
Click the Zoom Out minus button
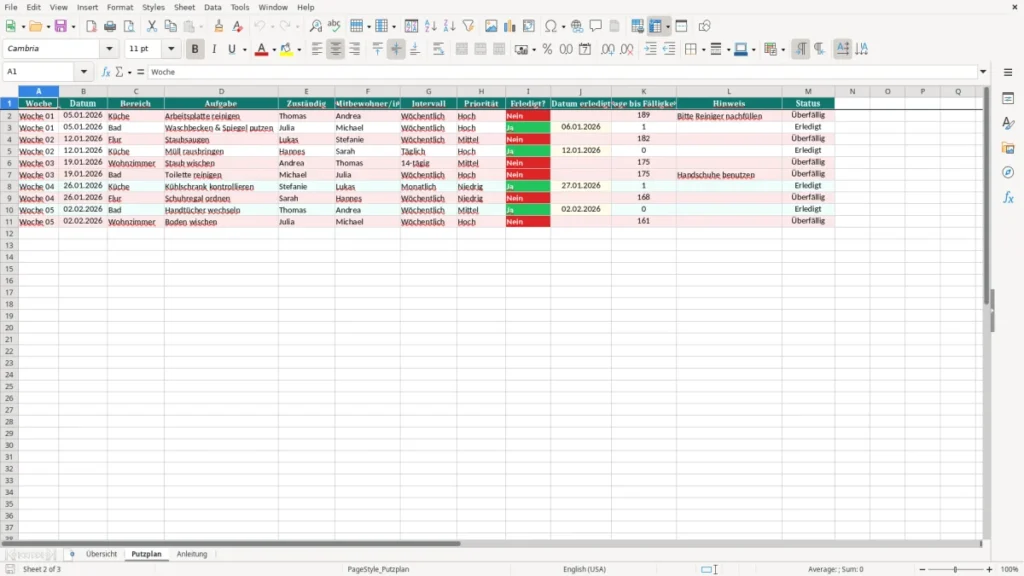click(x=922, y=569)
